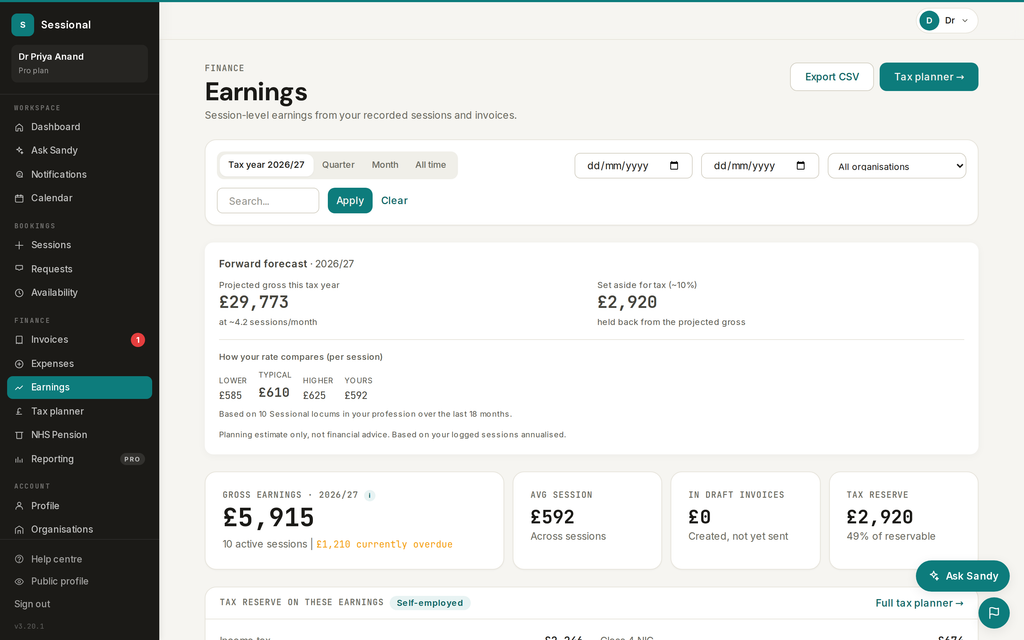Image resolution: width=1024 pixels, height=640 pixels.
Task: Click the Calendar icon in sidebar
Action: 19,198
